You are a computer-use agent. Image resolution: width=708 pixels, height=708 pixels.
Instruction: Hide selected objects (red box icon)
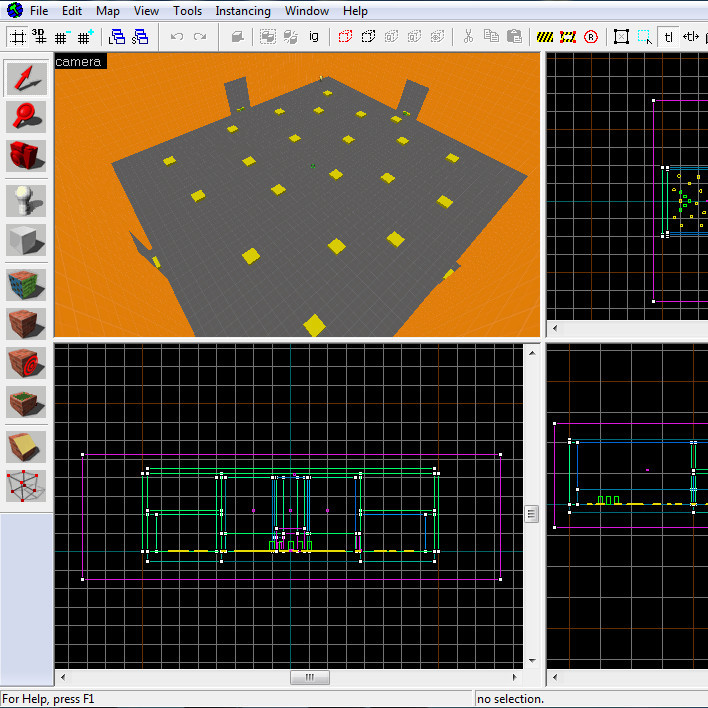(x=345, y=37)
